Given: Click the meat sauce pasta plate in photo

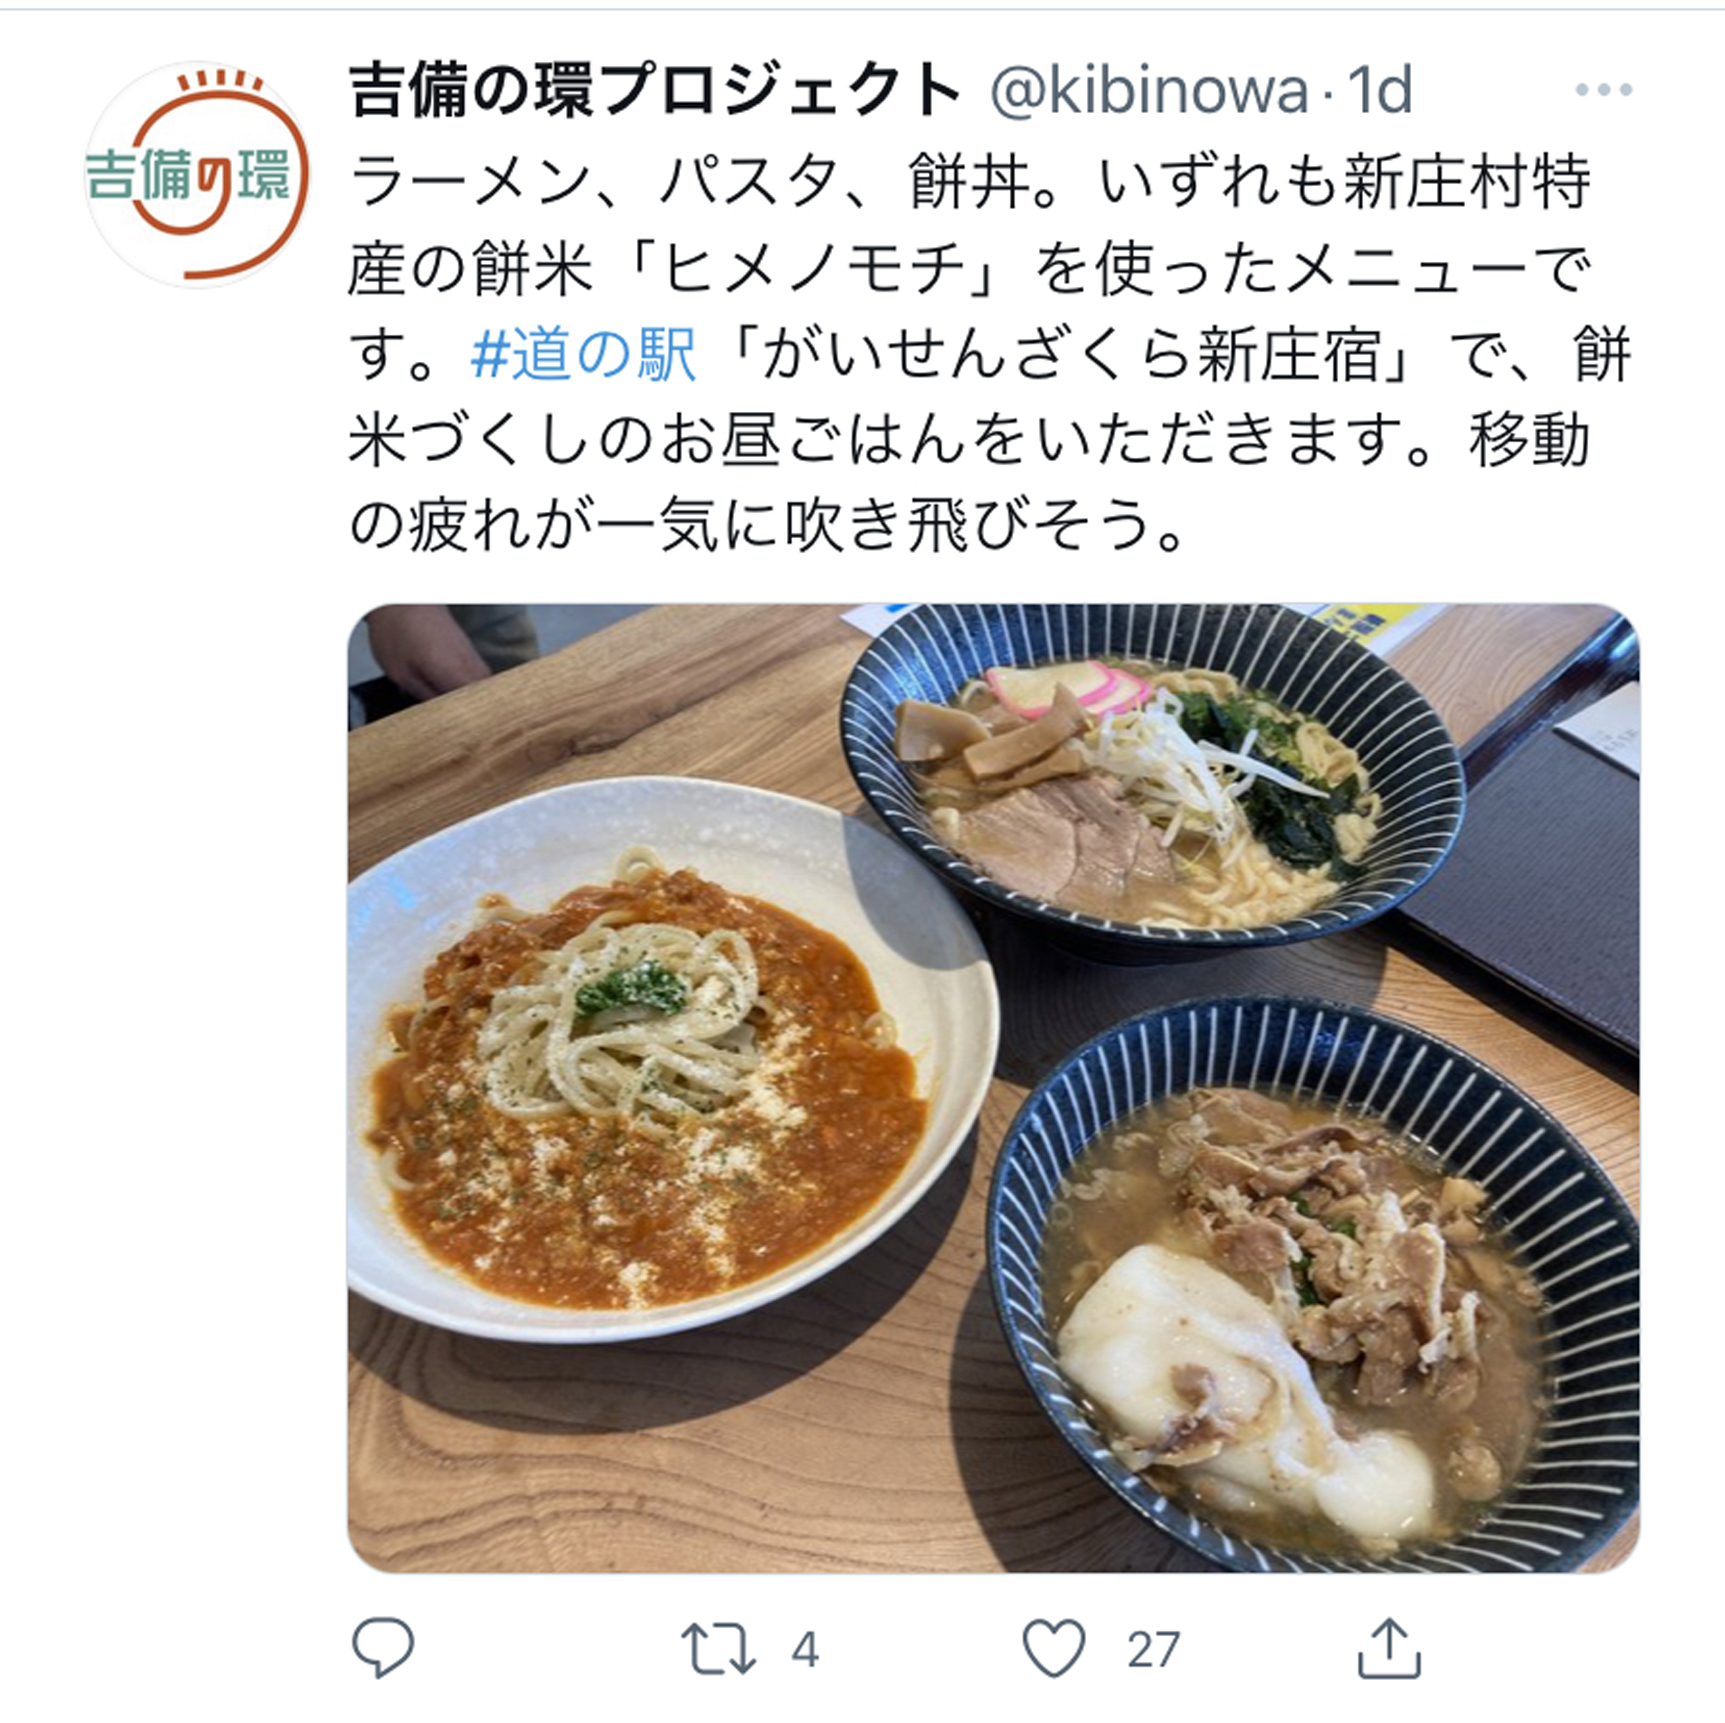Looking at the screenshot, I should click(672, 1058).
